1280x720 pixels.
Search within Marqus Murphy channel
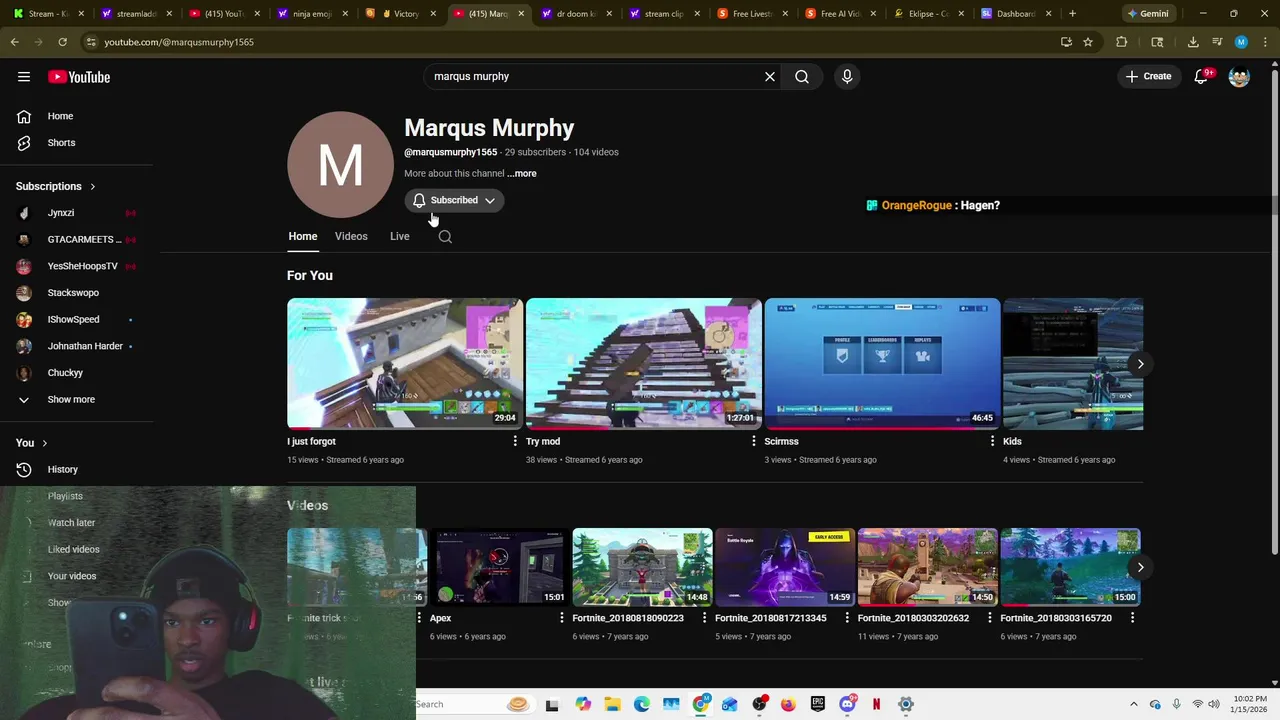pos(445,237)
